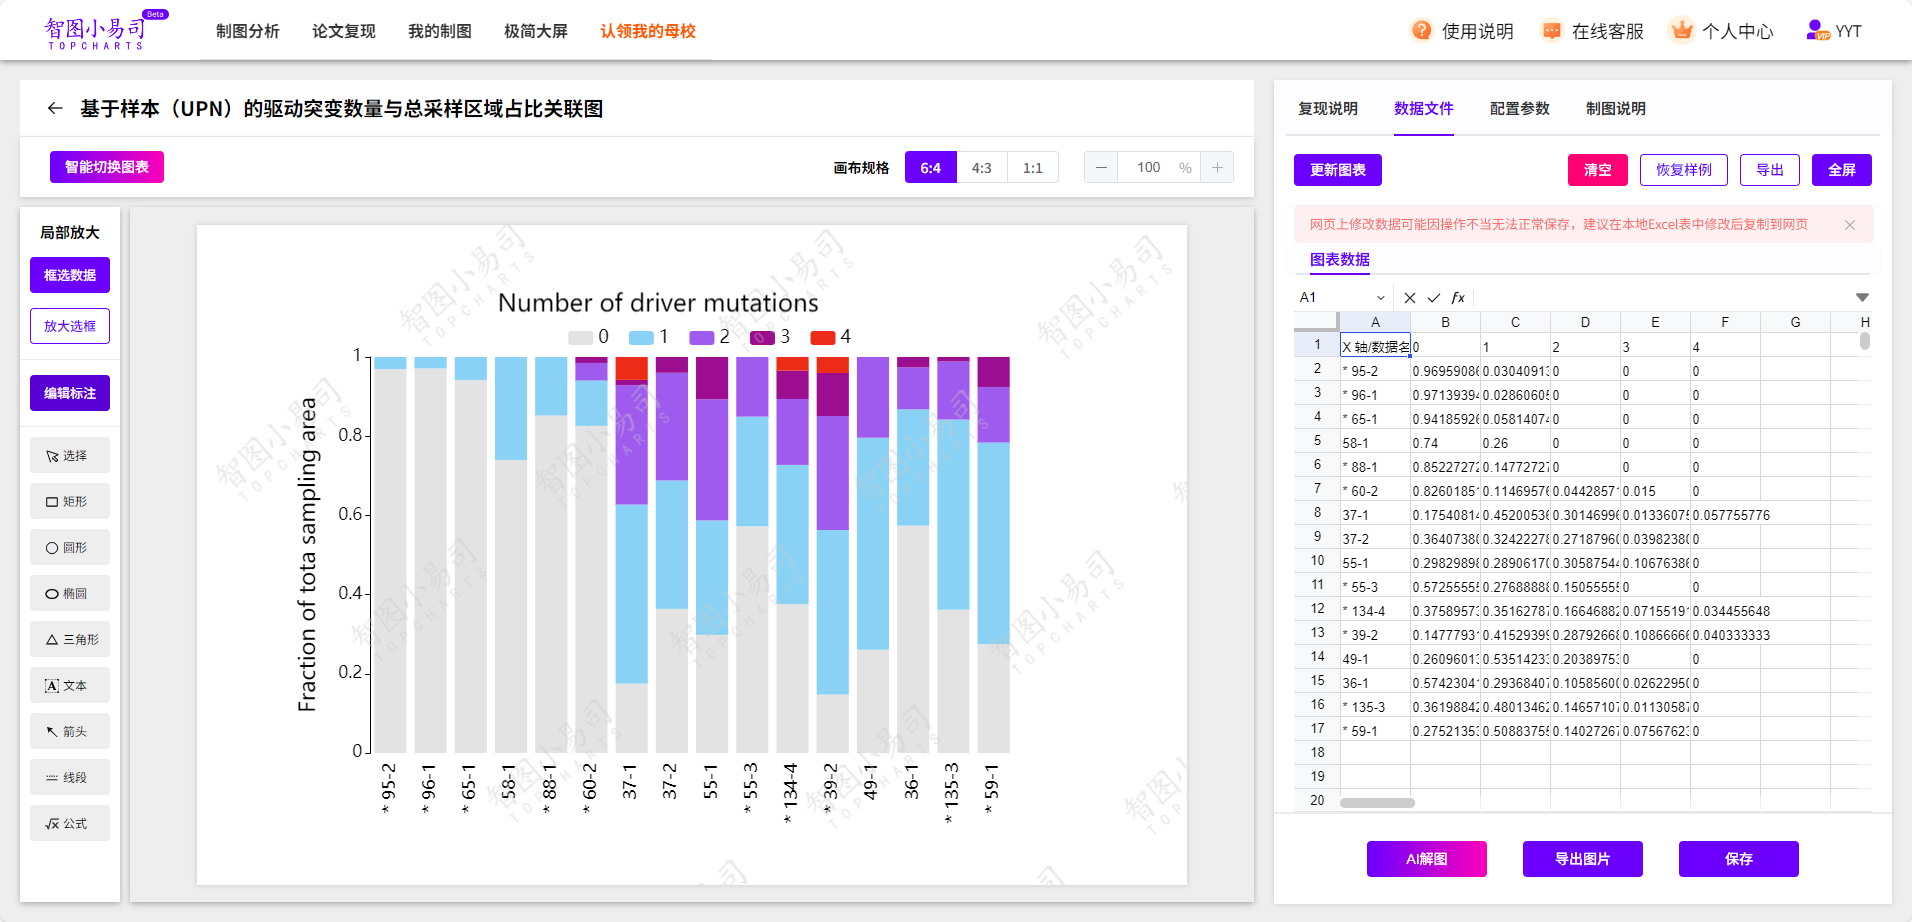This screenshot has width=1912, height=922.
Task: Switch canvas ratio to 4:3
Action: pos(982,167)
